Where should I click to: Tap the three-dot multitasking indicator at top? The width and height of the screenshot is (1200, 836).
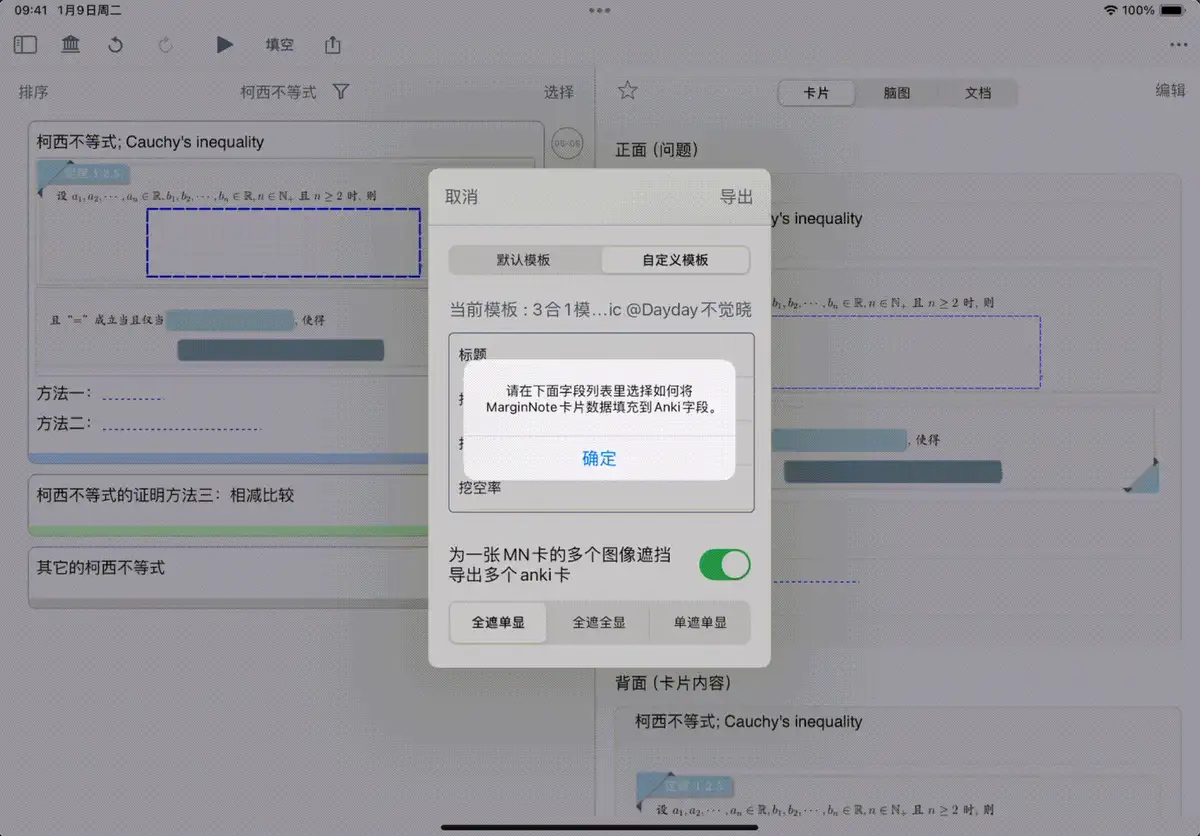tap(600, 10)
